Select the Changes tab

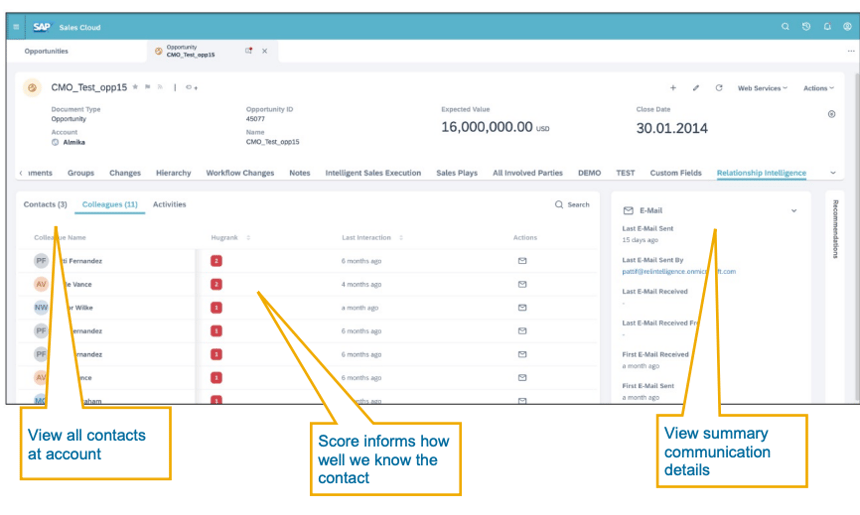[125, 173]
